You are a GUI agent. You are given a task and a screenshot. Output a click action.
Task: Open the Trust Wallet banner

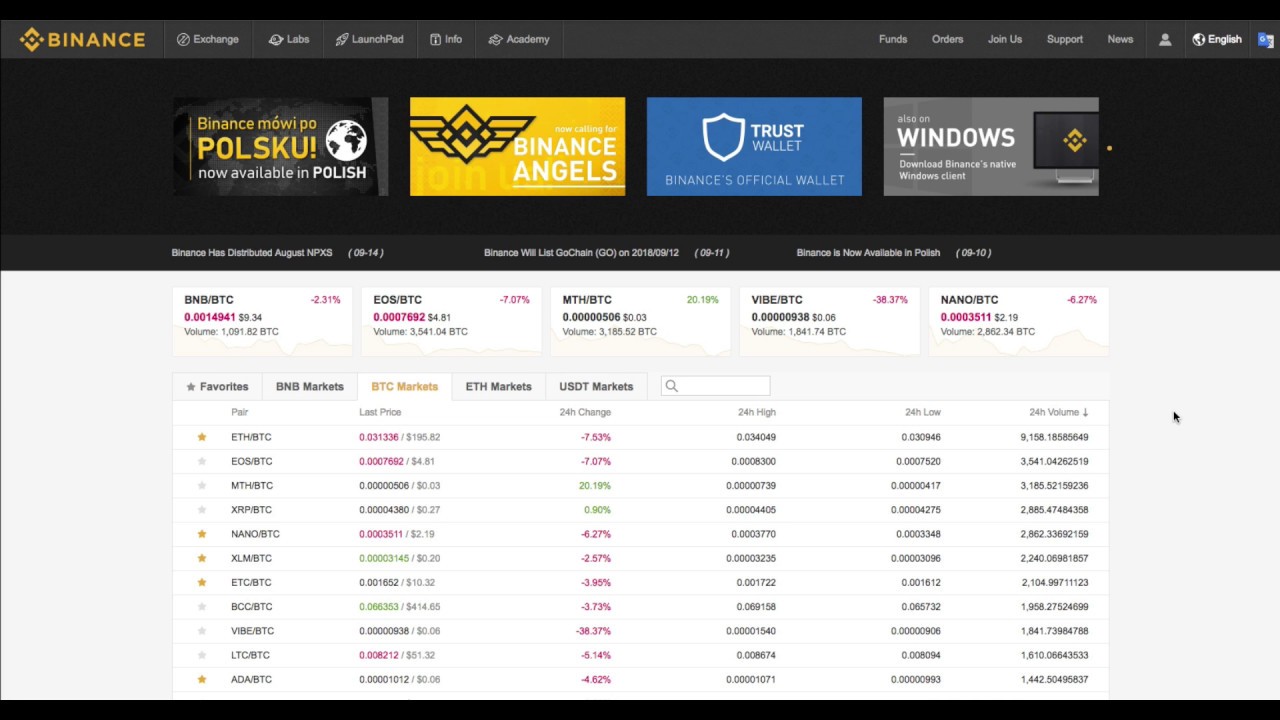click(754, 146)
